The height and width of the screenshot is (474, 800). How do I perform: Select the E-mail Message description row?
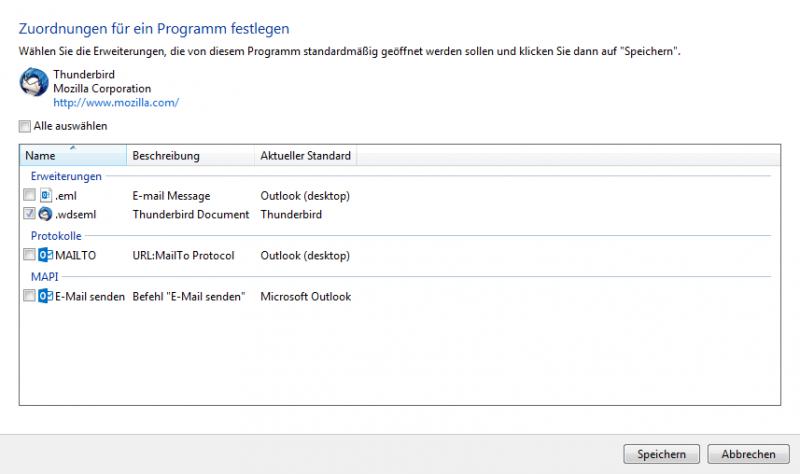[x=171, y=195]
